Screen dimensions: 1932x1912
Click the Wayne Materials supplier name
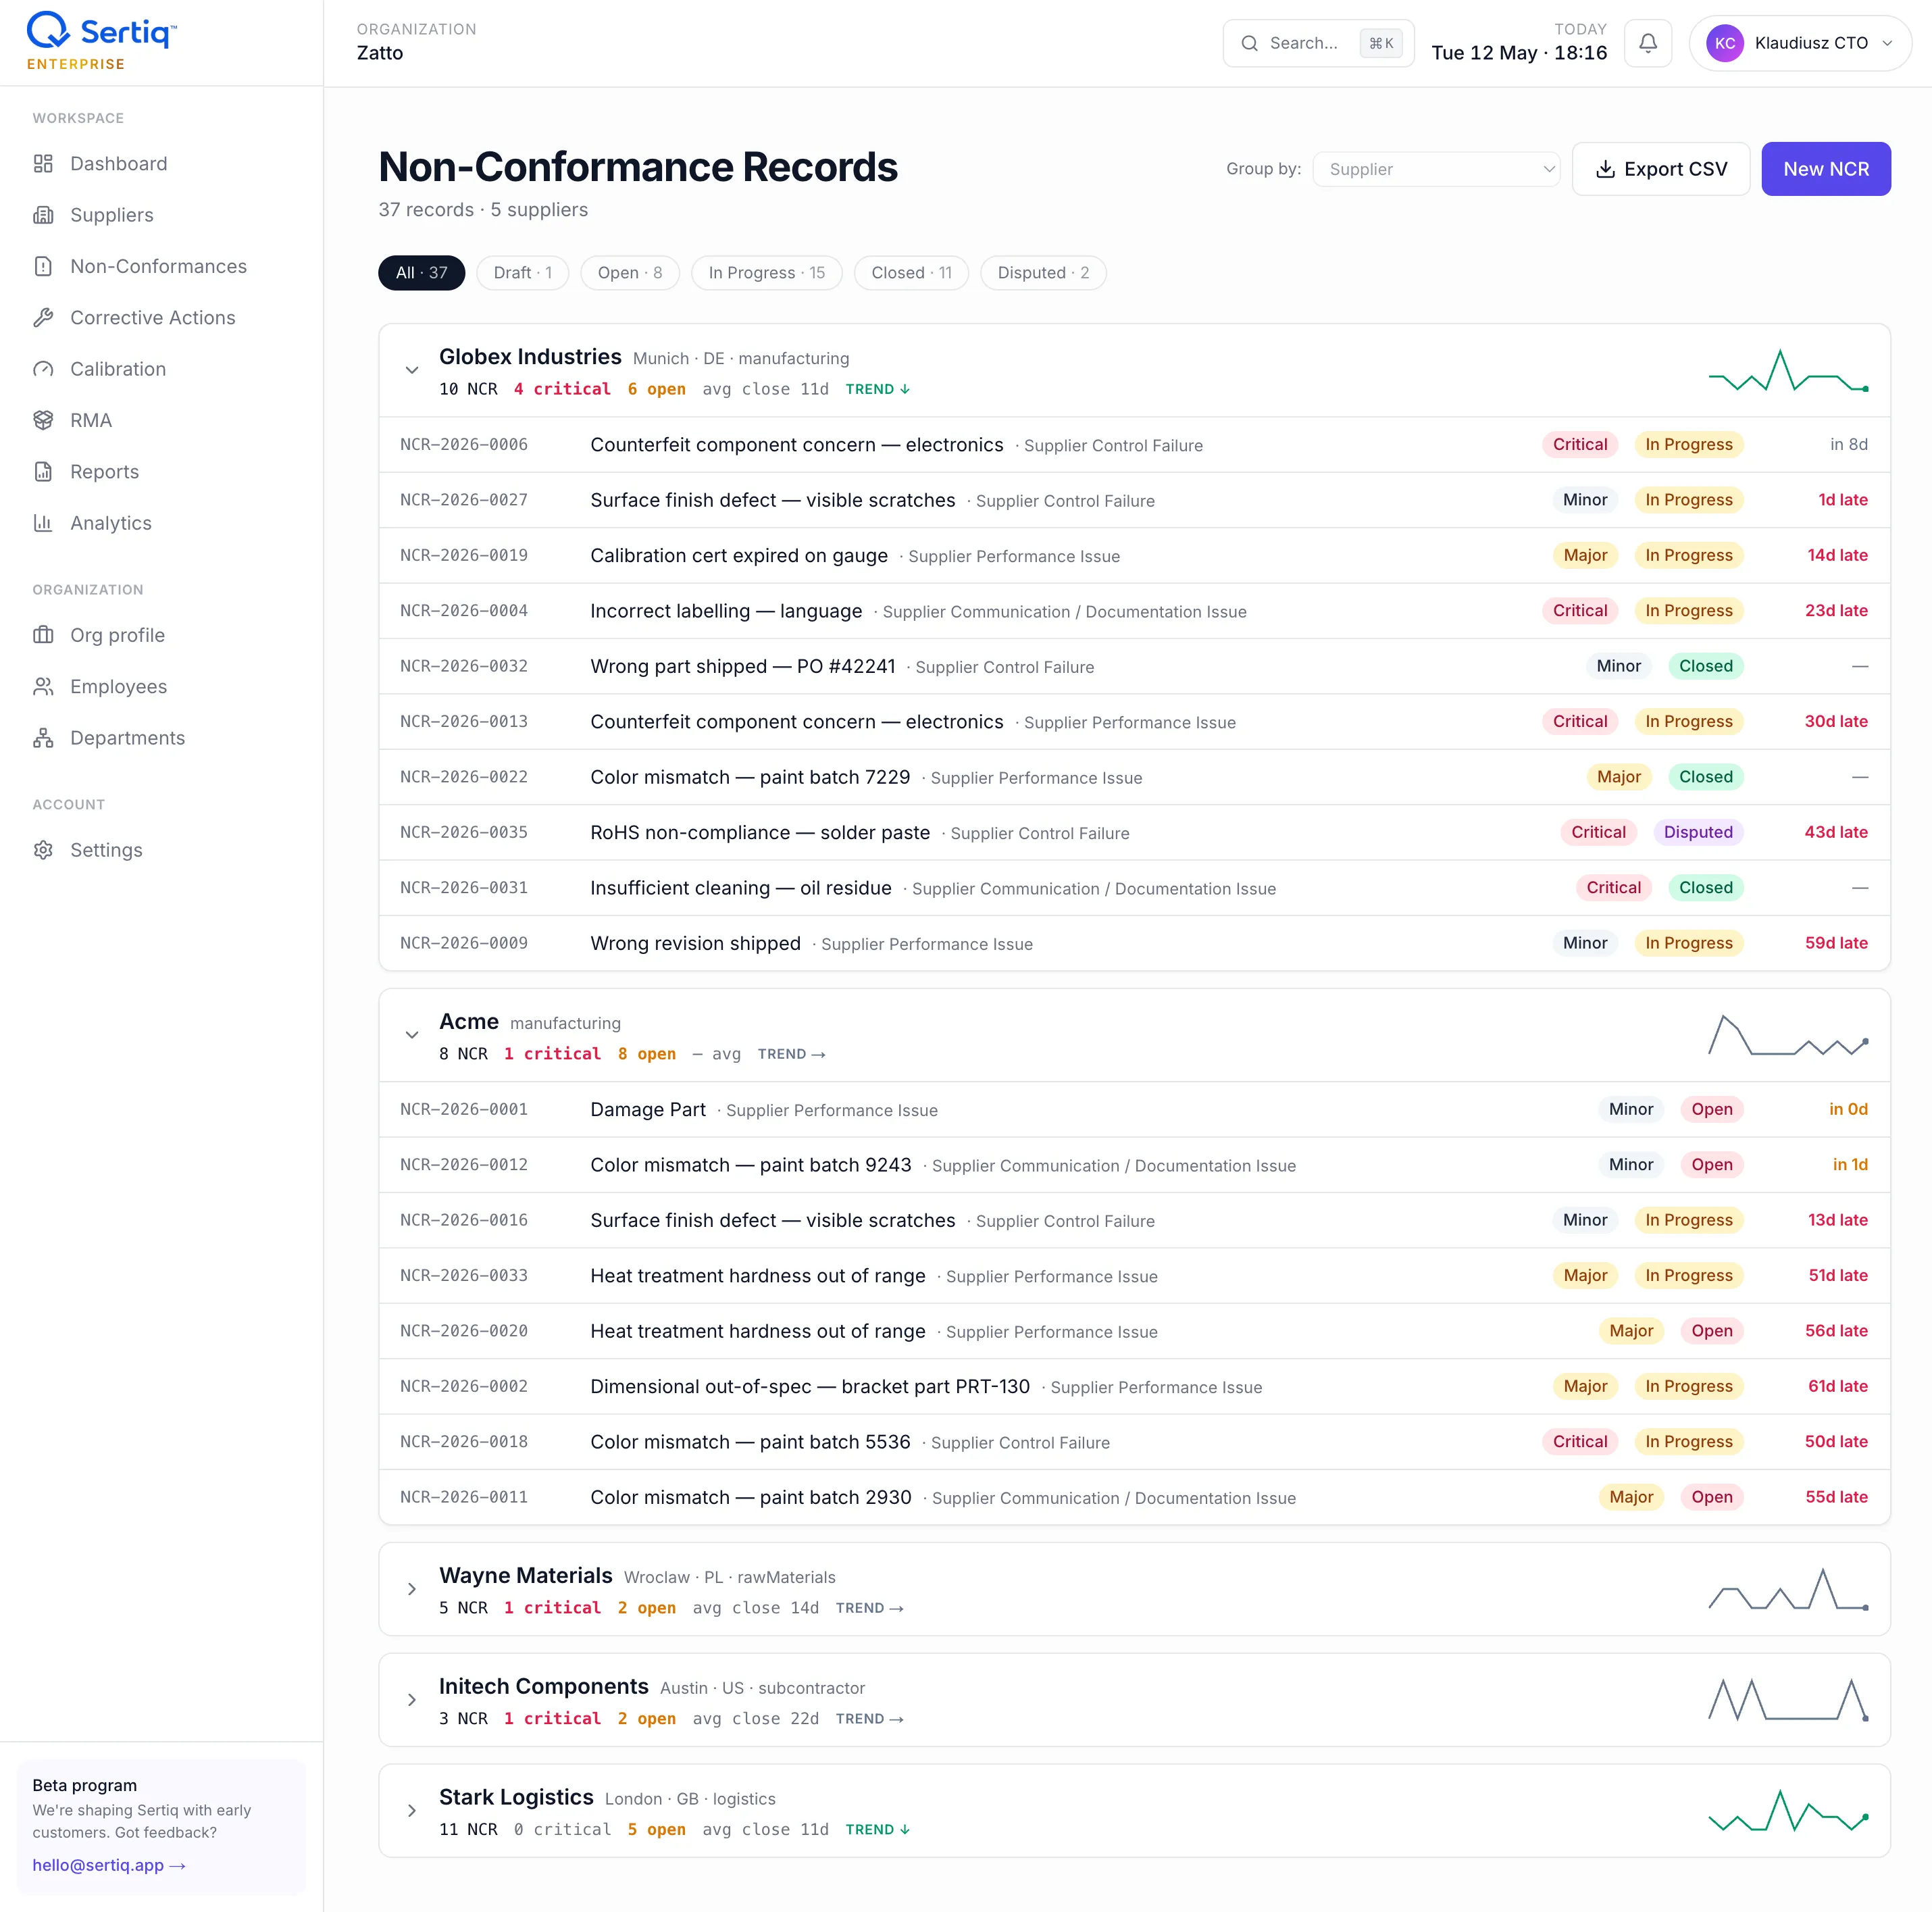pos(525,1575)
